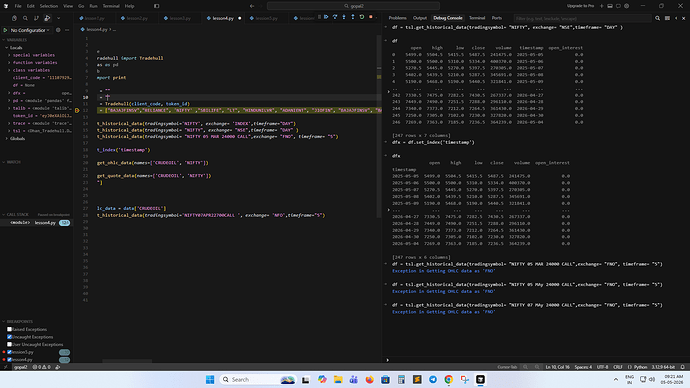Open the Explorer view icon

14,18
